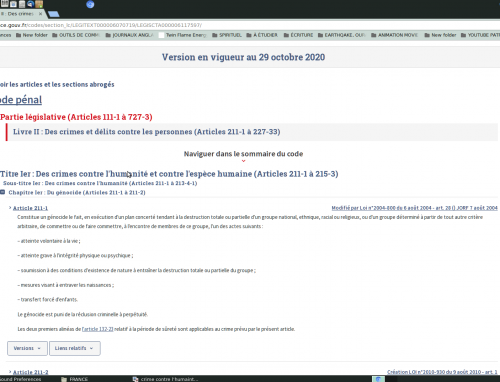This screenshot has width=500, height=382.
Task: Open 'ANIMATION MOVIE' bookmark folder
Action: [x=394, y=35]
